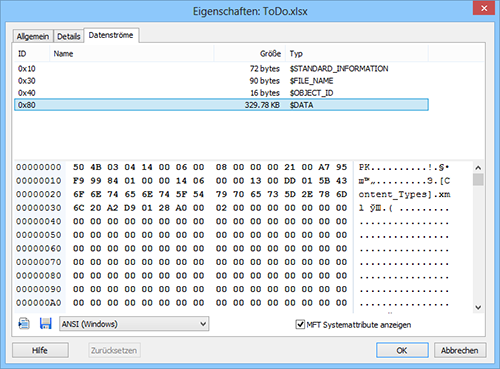Select the 0x10 $STANDARD_INFORMATION row
This screenshot has height=369, width=500.
pos(221,69)
